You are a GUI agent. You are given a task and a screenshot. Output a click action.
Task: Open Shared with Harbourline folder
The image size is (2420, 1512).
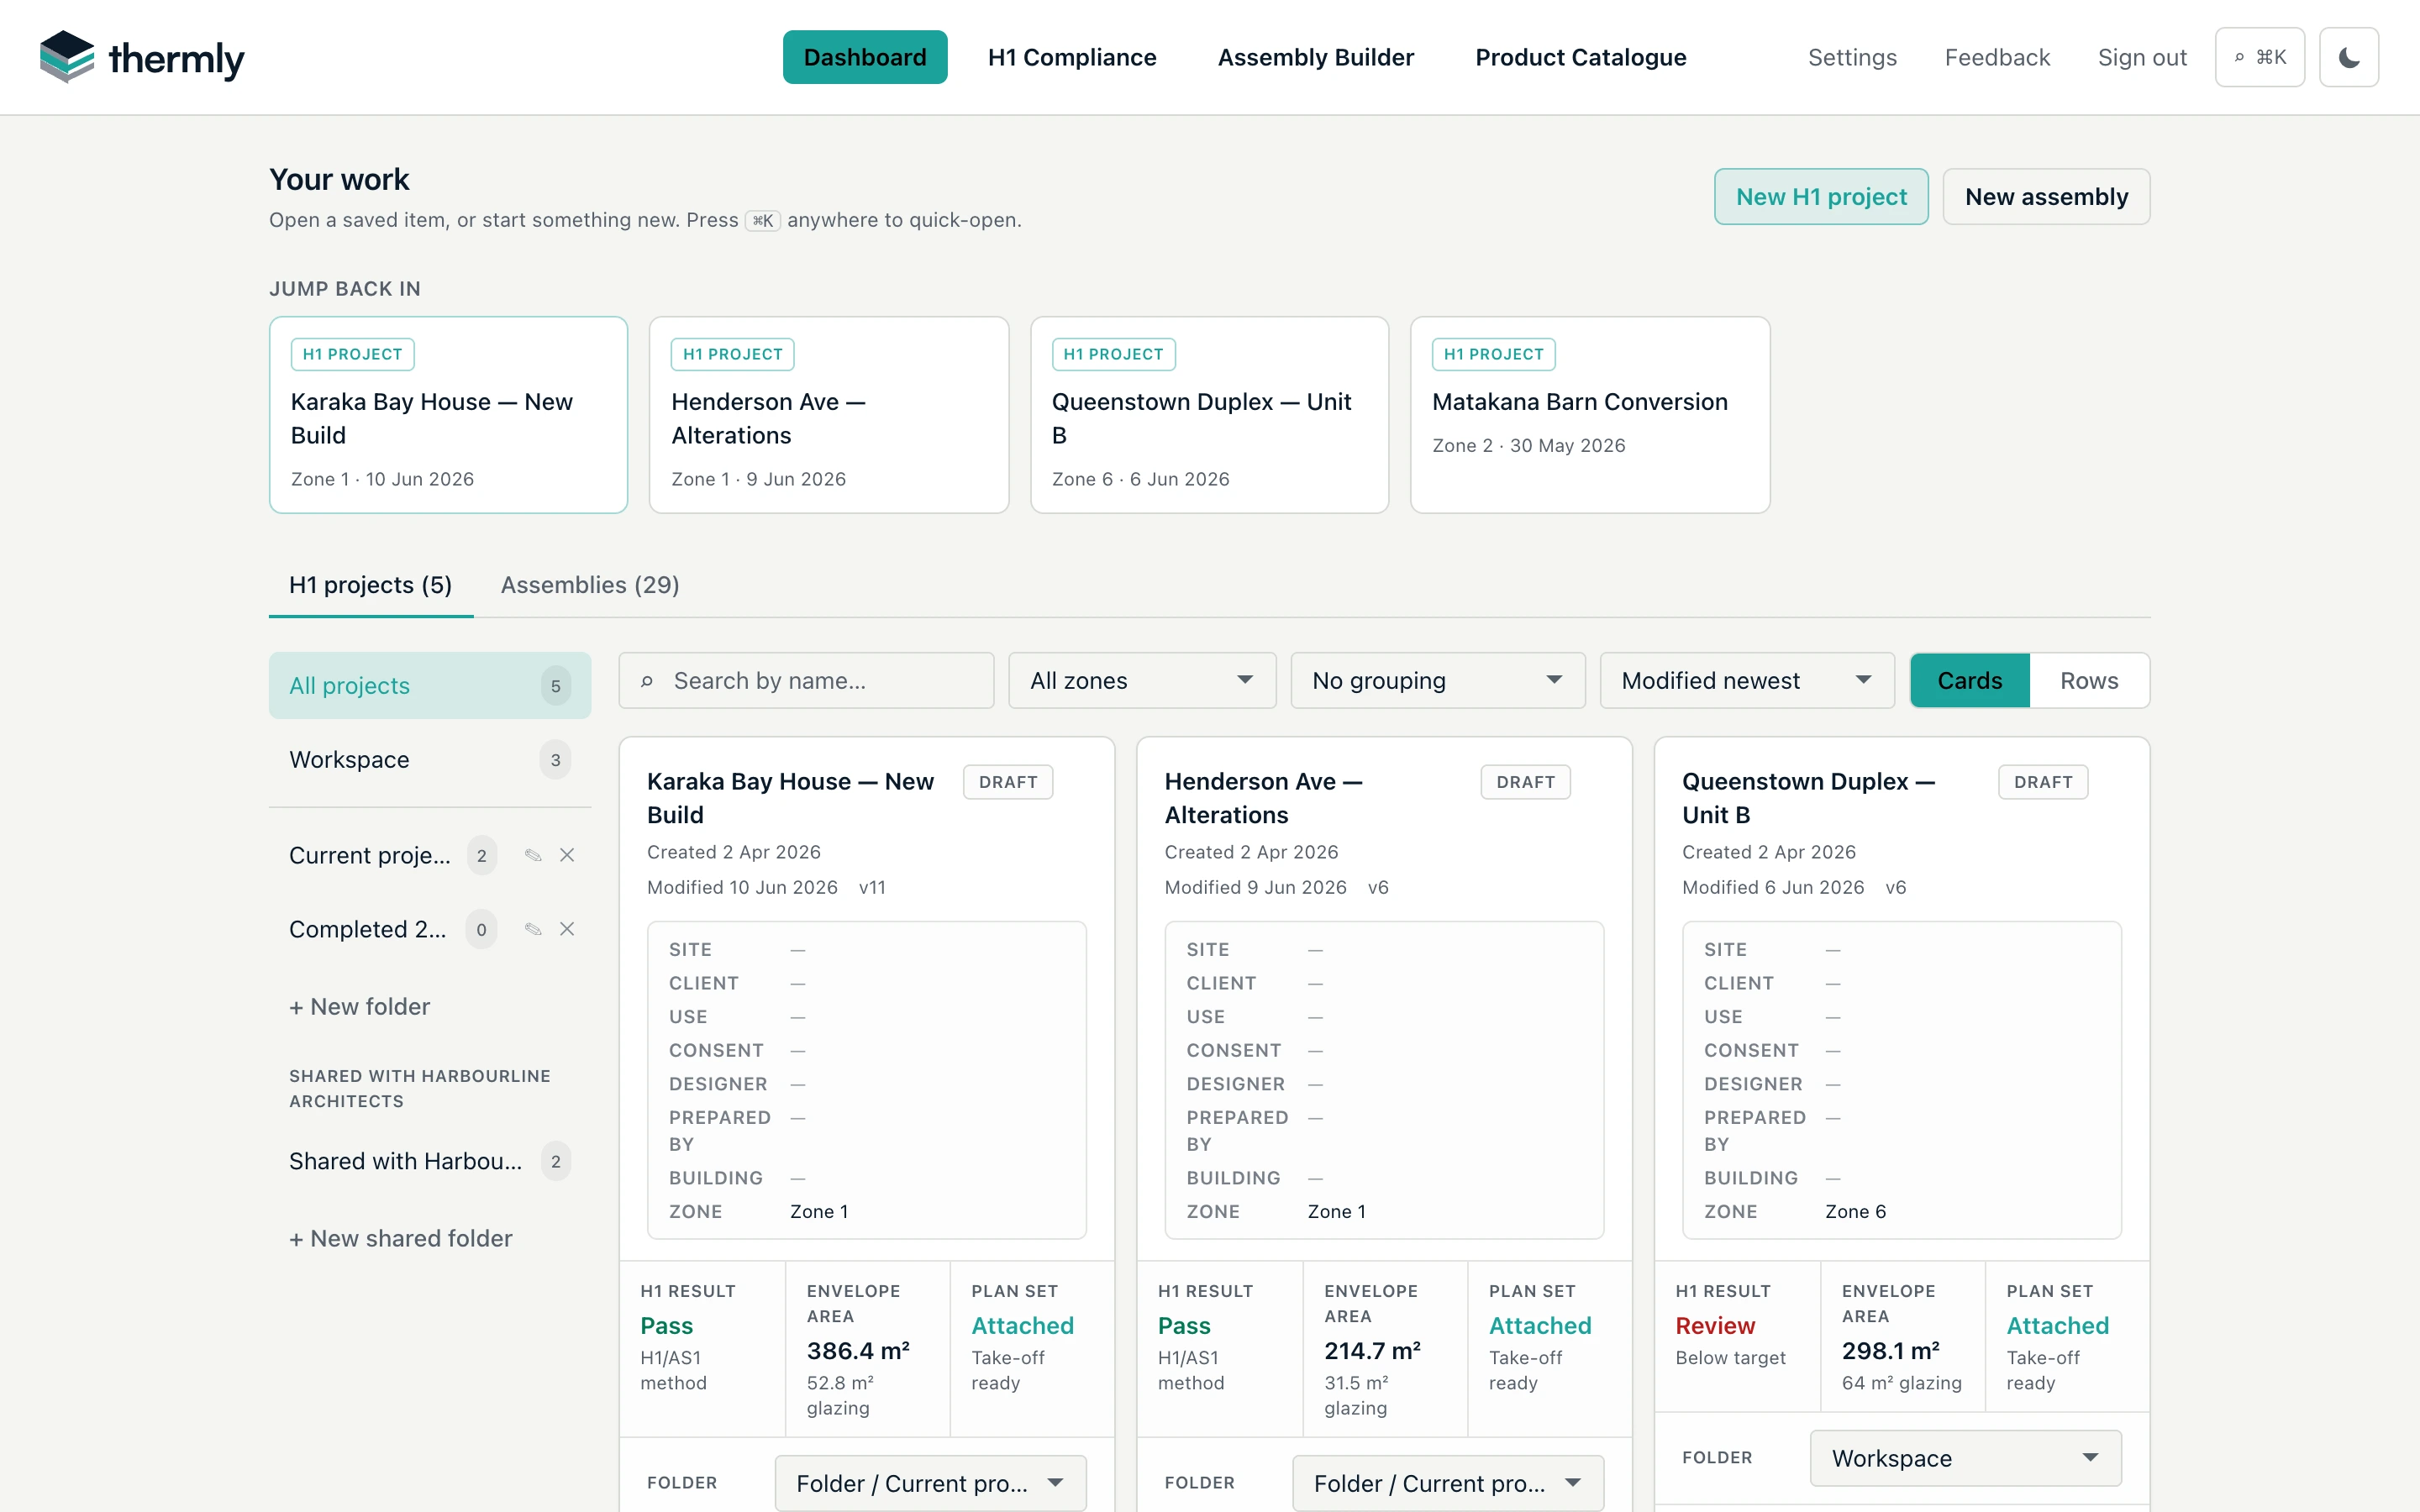click(430, 1161)
